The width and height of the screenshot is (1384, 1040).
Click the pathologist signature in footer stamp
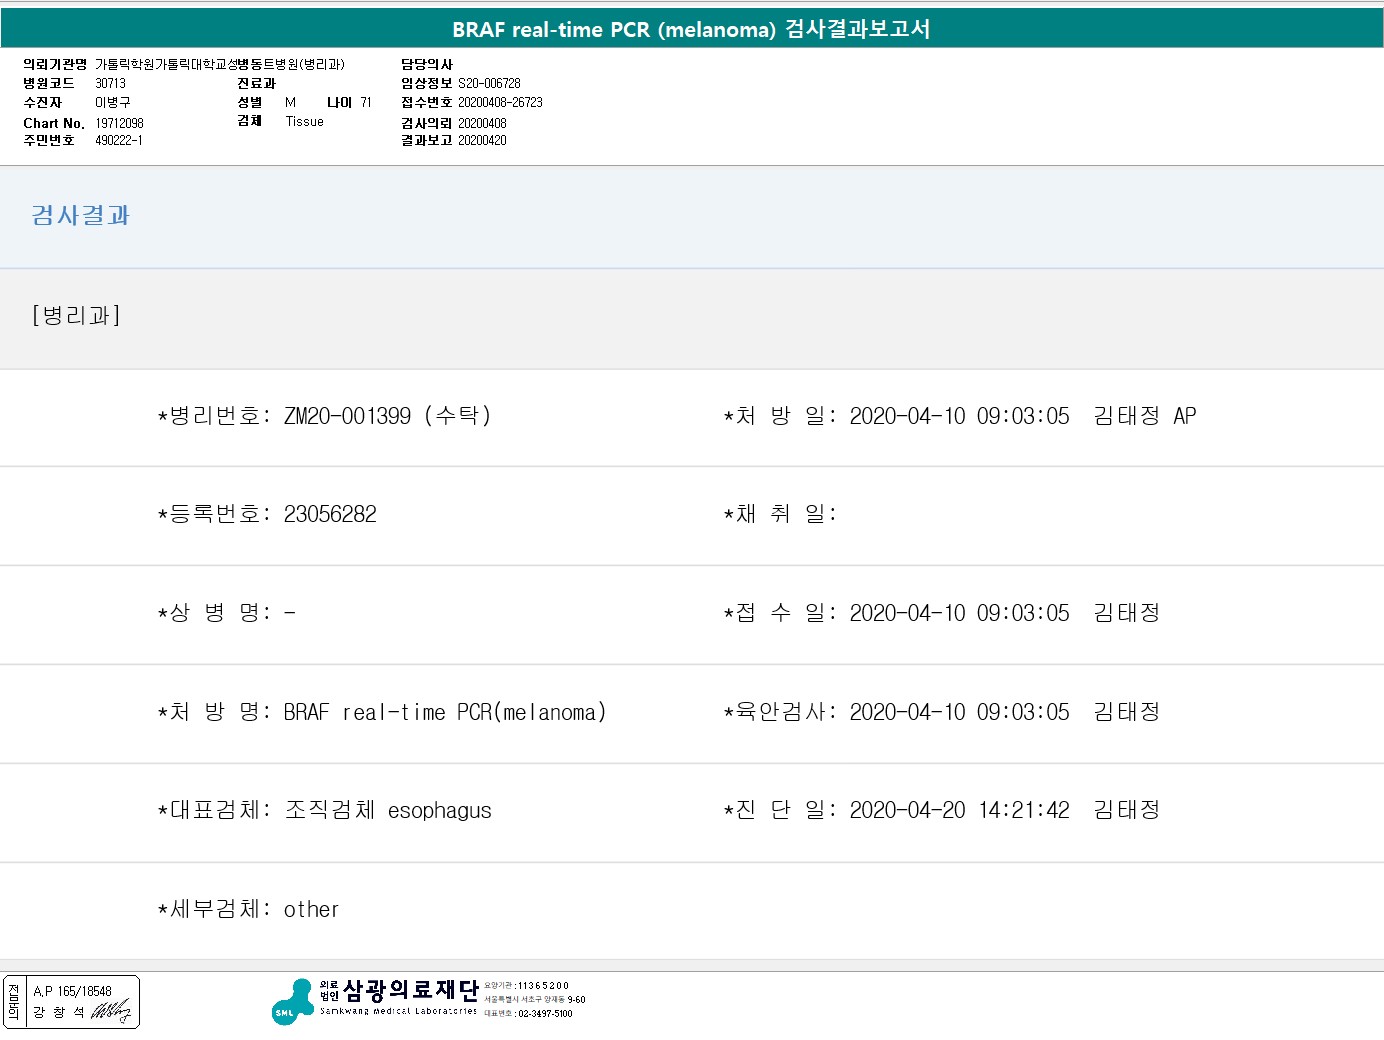point(111,1012)
